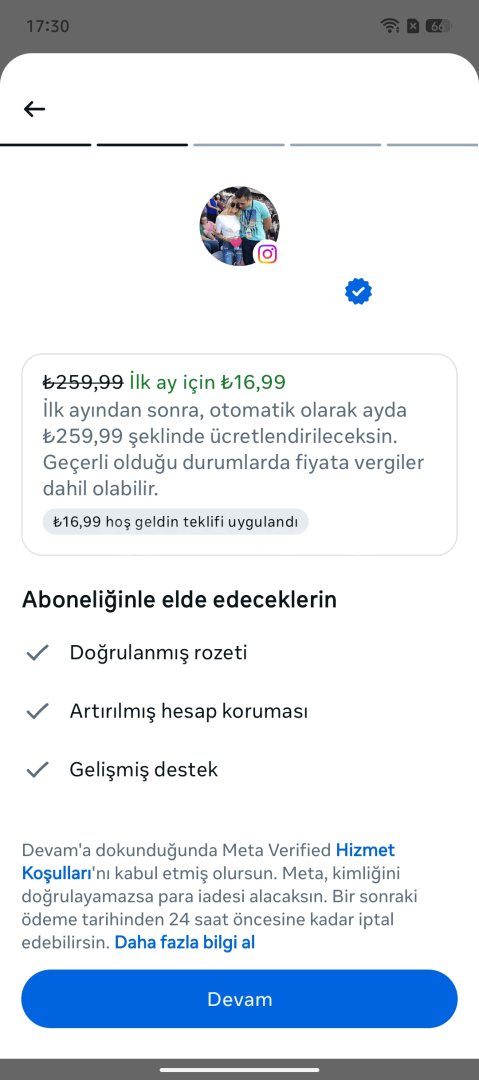
Task: Tap the status bar clock showing 17:30
Action: (x=48, y=26)
